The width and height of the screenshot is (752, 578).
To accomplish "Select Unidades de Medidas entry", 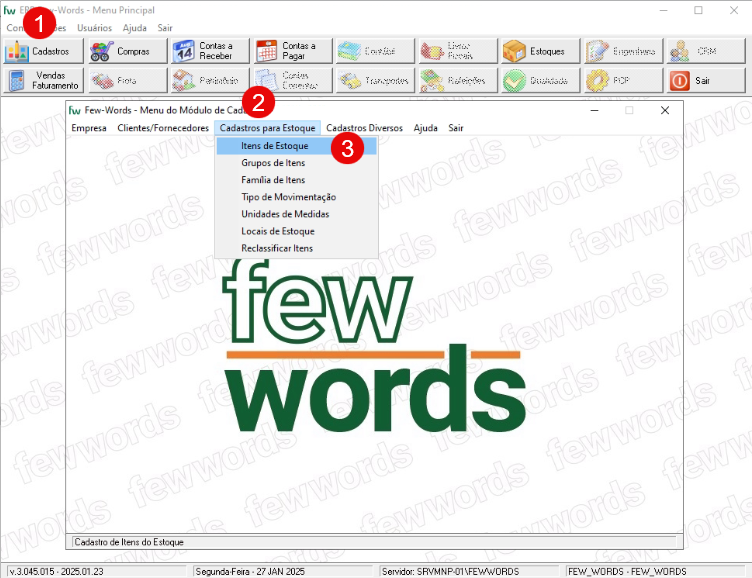I will pos(296,214).
